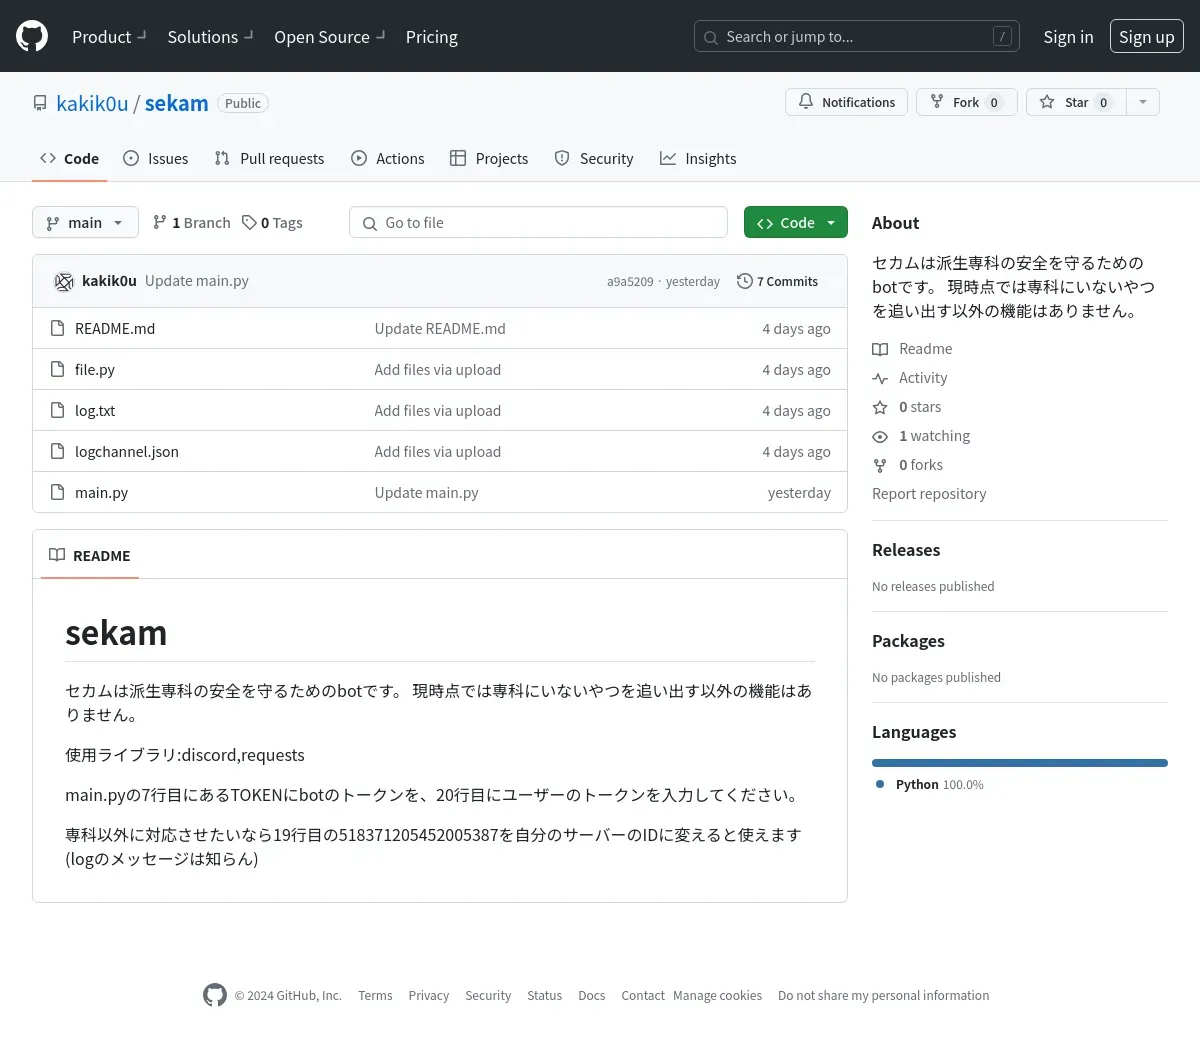Click the GitHub Octocat logo in header

(x=32, y=37)
